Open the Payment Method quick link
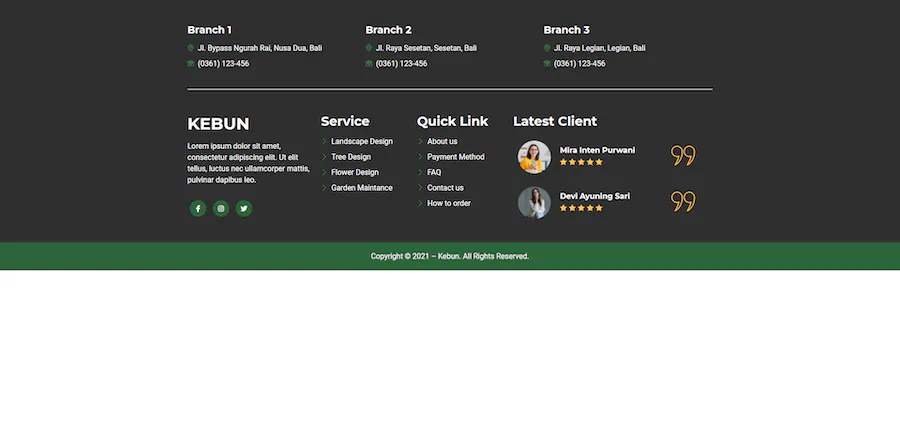The width and height of the screenshot is (900, 428). coord(455,157)
